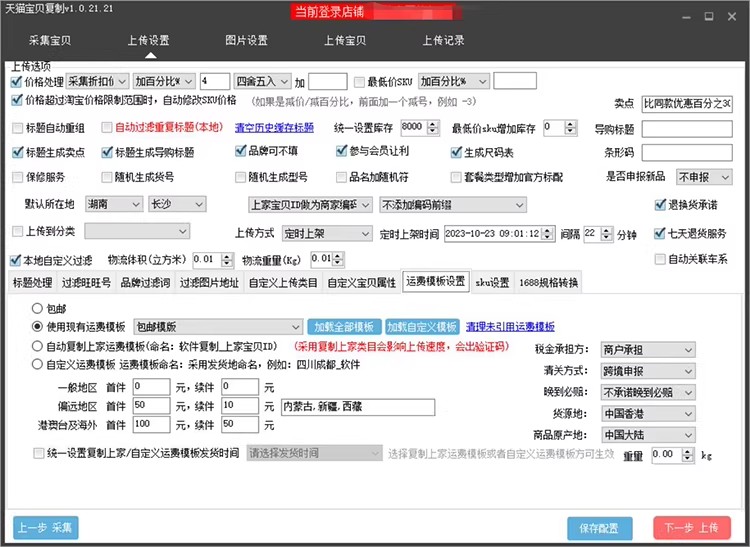Open the 品牌过滤词 sub-tab

click(145, 283)
